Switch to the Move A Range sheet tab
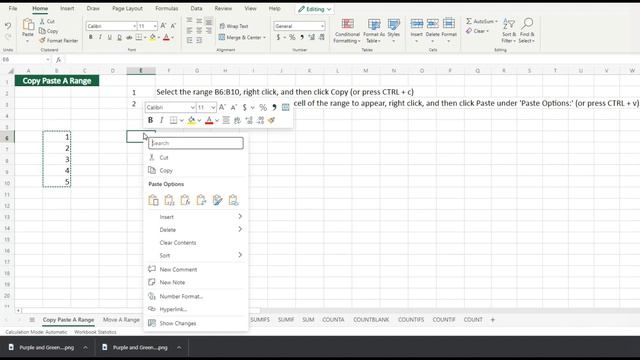Image resolution: width=640 pixels, height=360 pixels. [121, 320]
